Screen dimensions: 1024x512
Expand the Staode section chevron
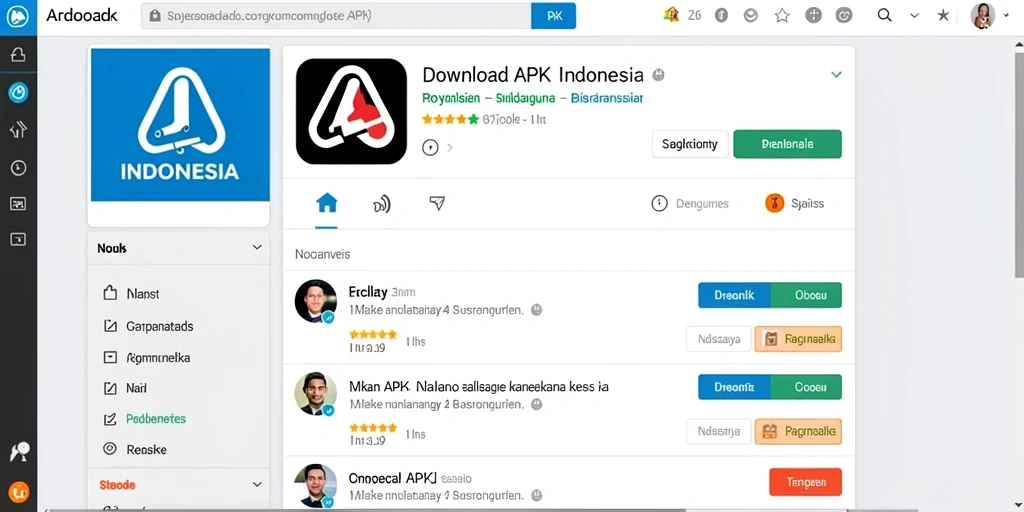(x=257, y=485)
